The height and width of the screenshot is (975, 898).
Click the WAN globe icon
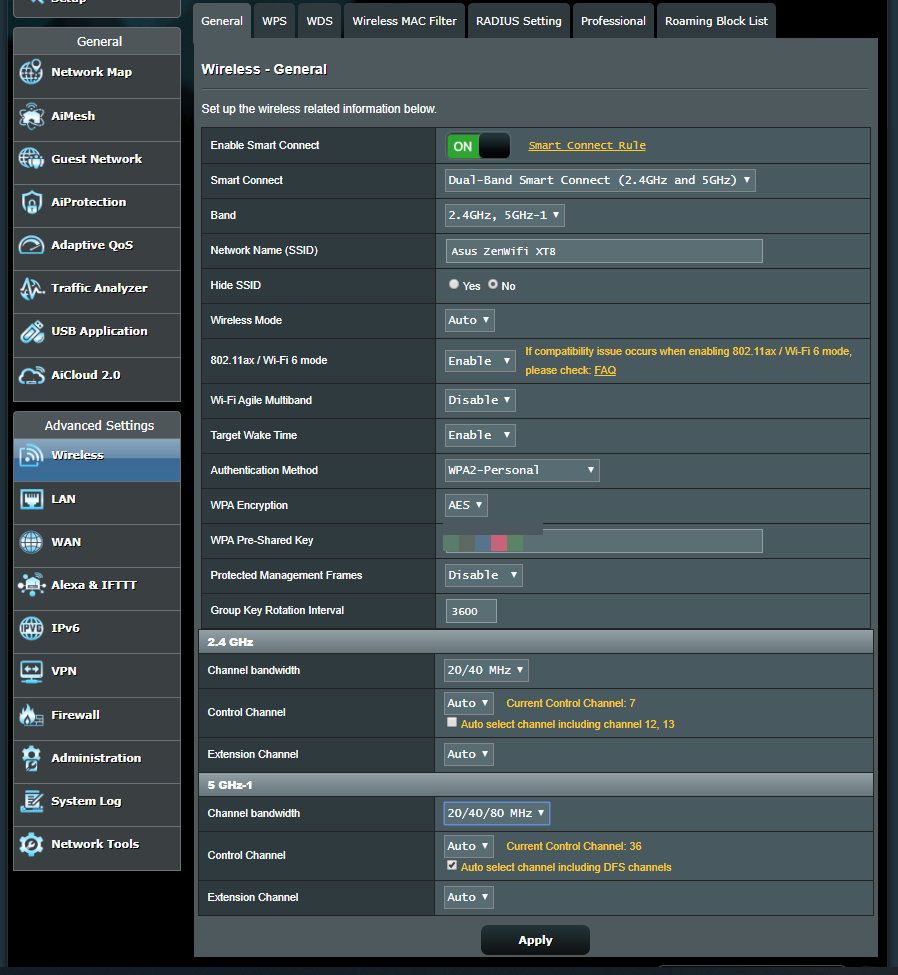click(x=31, y=542)
